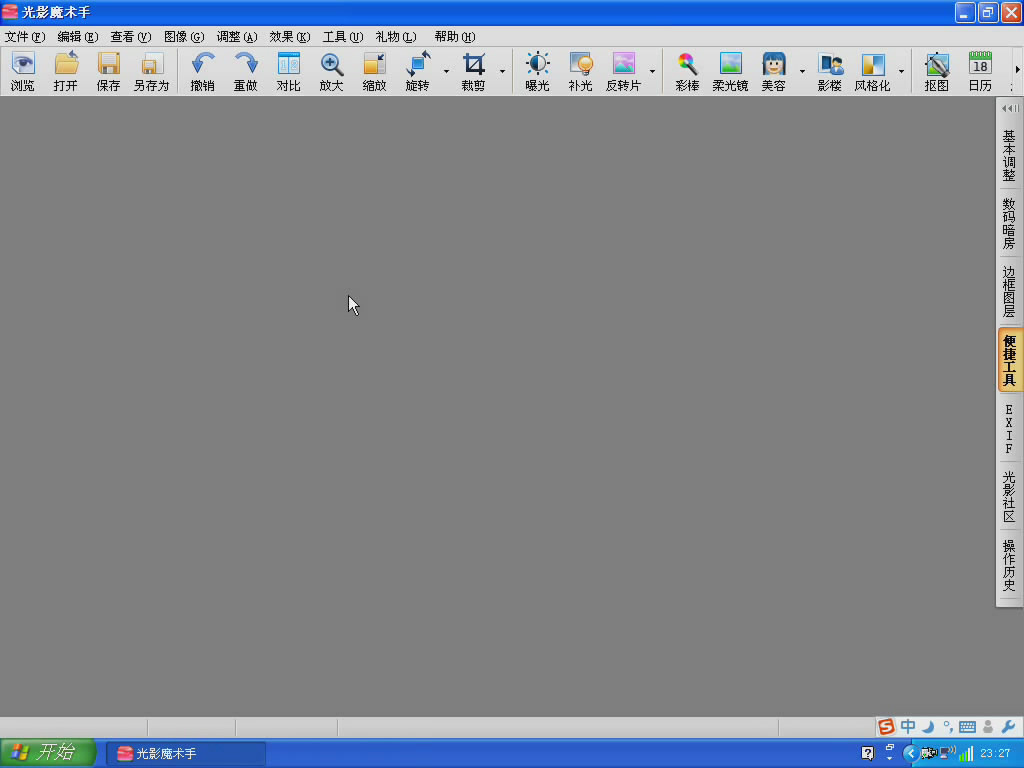The width and height of the screenshot is (1024, 768).
Task: Expand the 旋转 dropdown arrow
Action: click(x=446, y=71)
